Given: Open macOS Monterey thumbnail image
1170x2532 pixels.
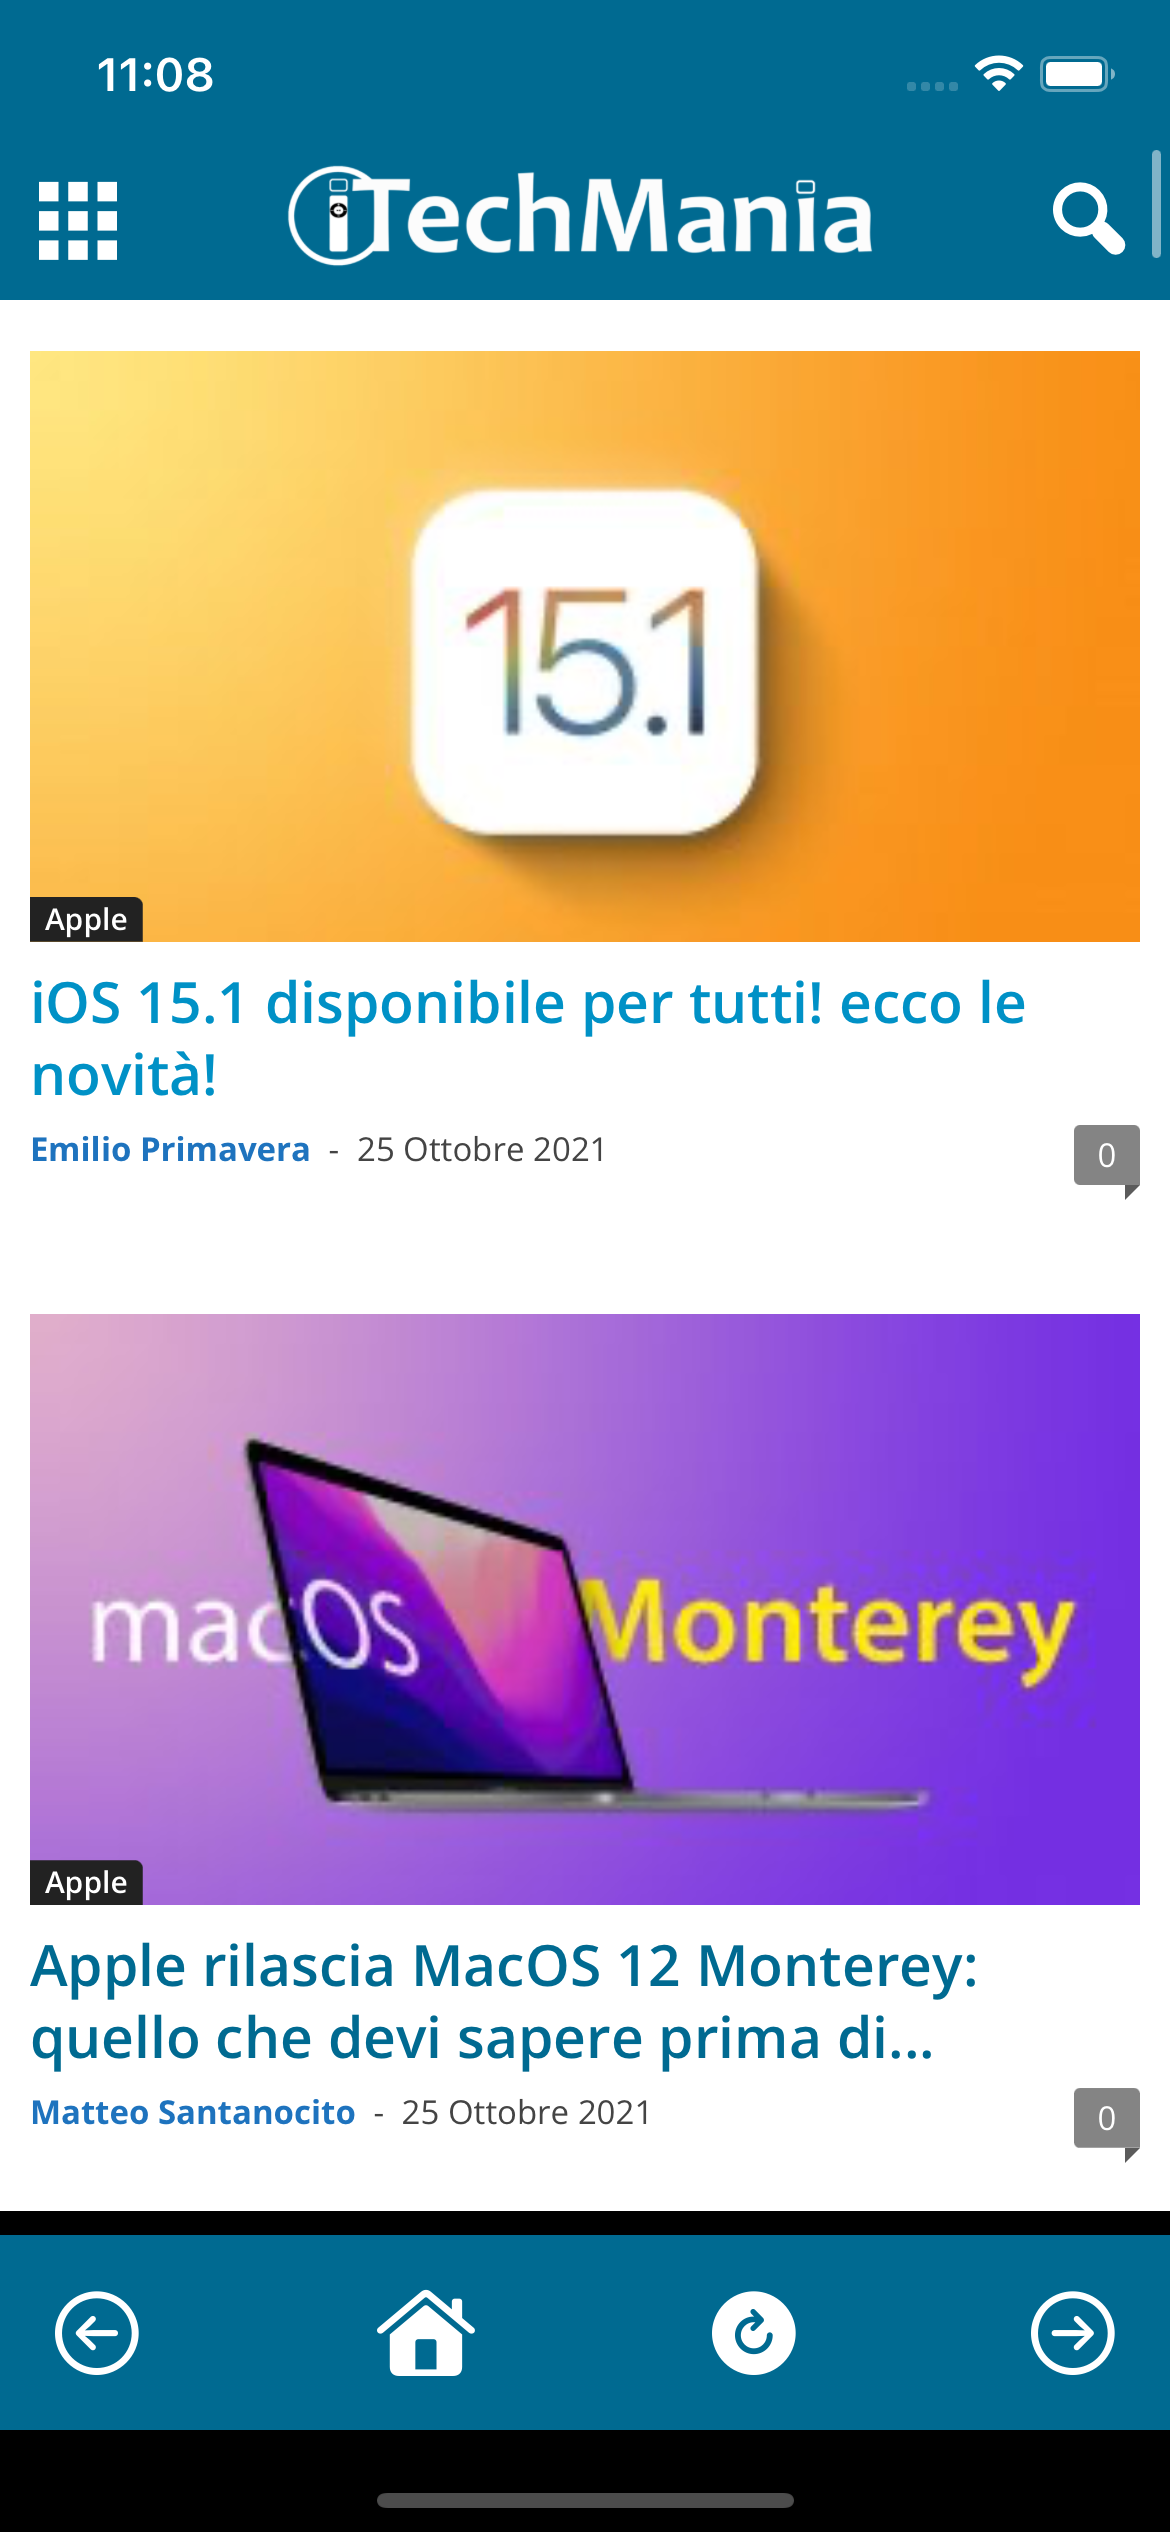Looking at the screenshot, I should (x=585, y=1609).
